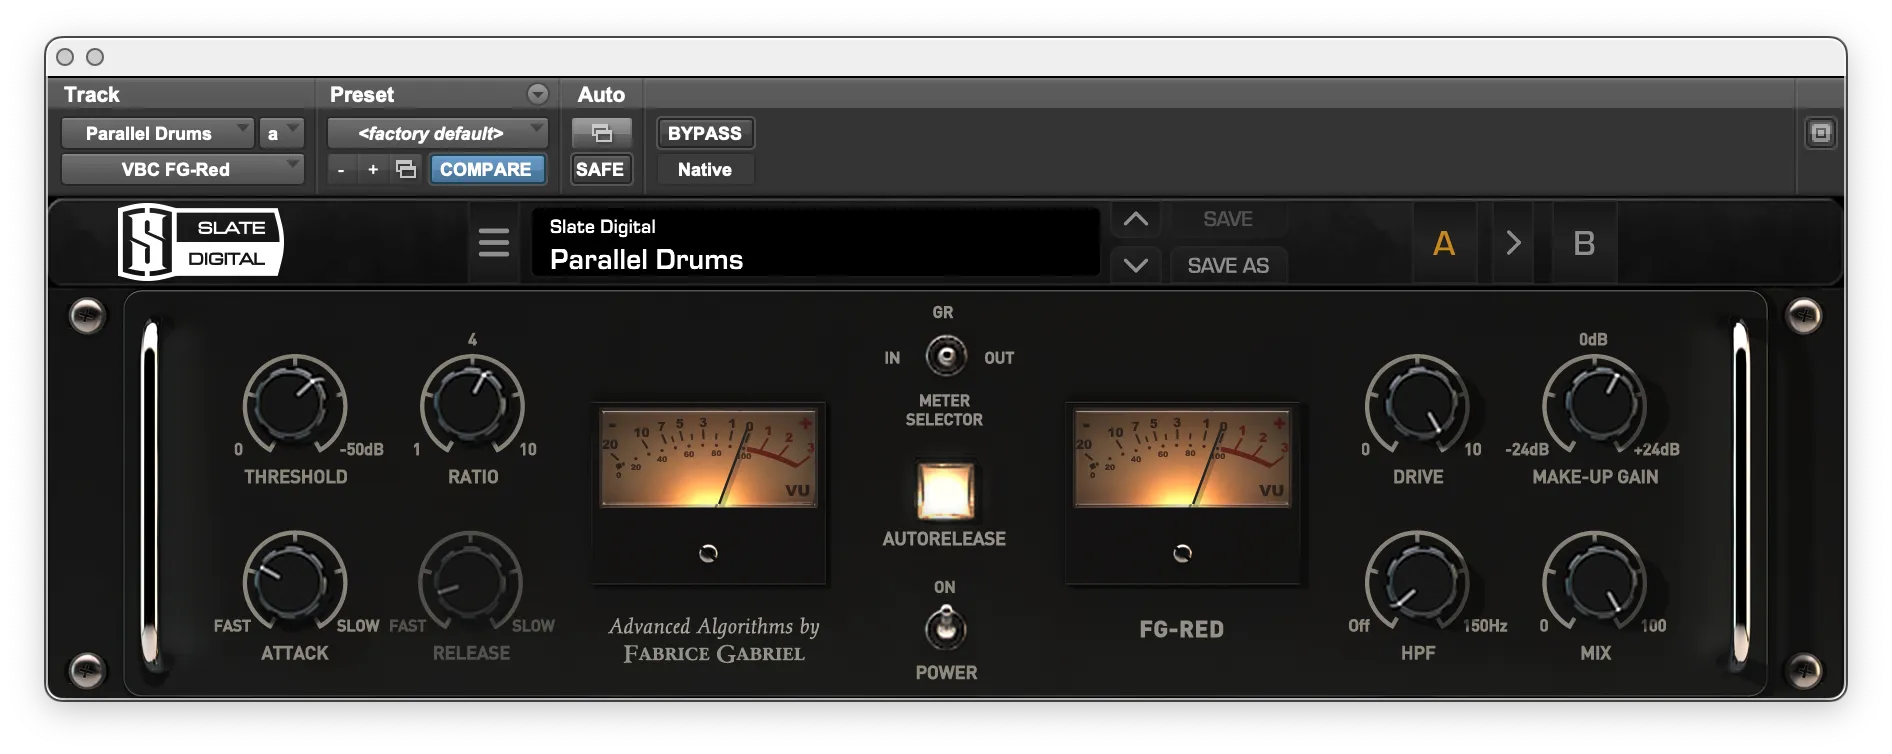Open the insert position 'a' dropdown

(281, 133)
